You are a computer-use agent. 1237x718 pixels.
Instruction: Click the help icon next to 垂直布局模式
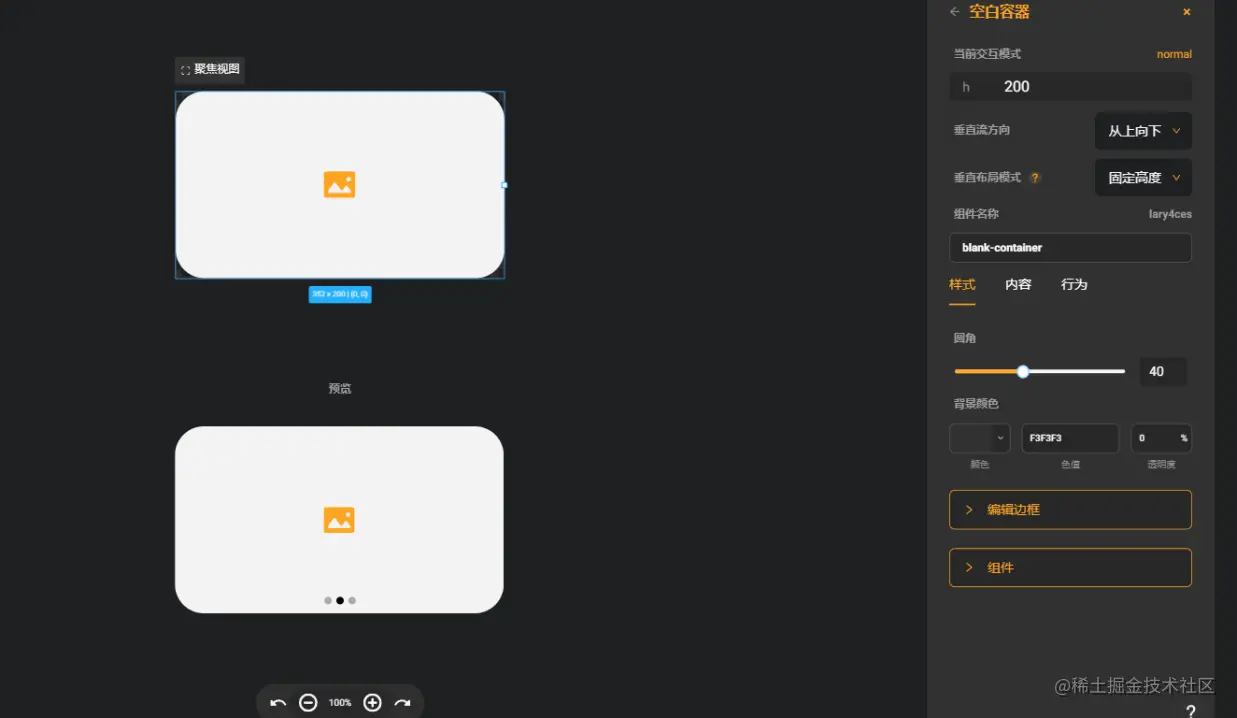click(x=1035, y=178)
